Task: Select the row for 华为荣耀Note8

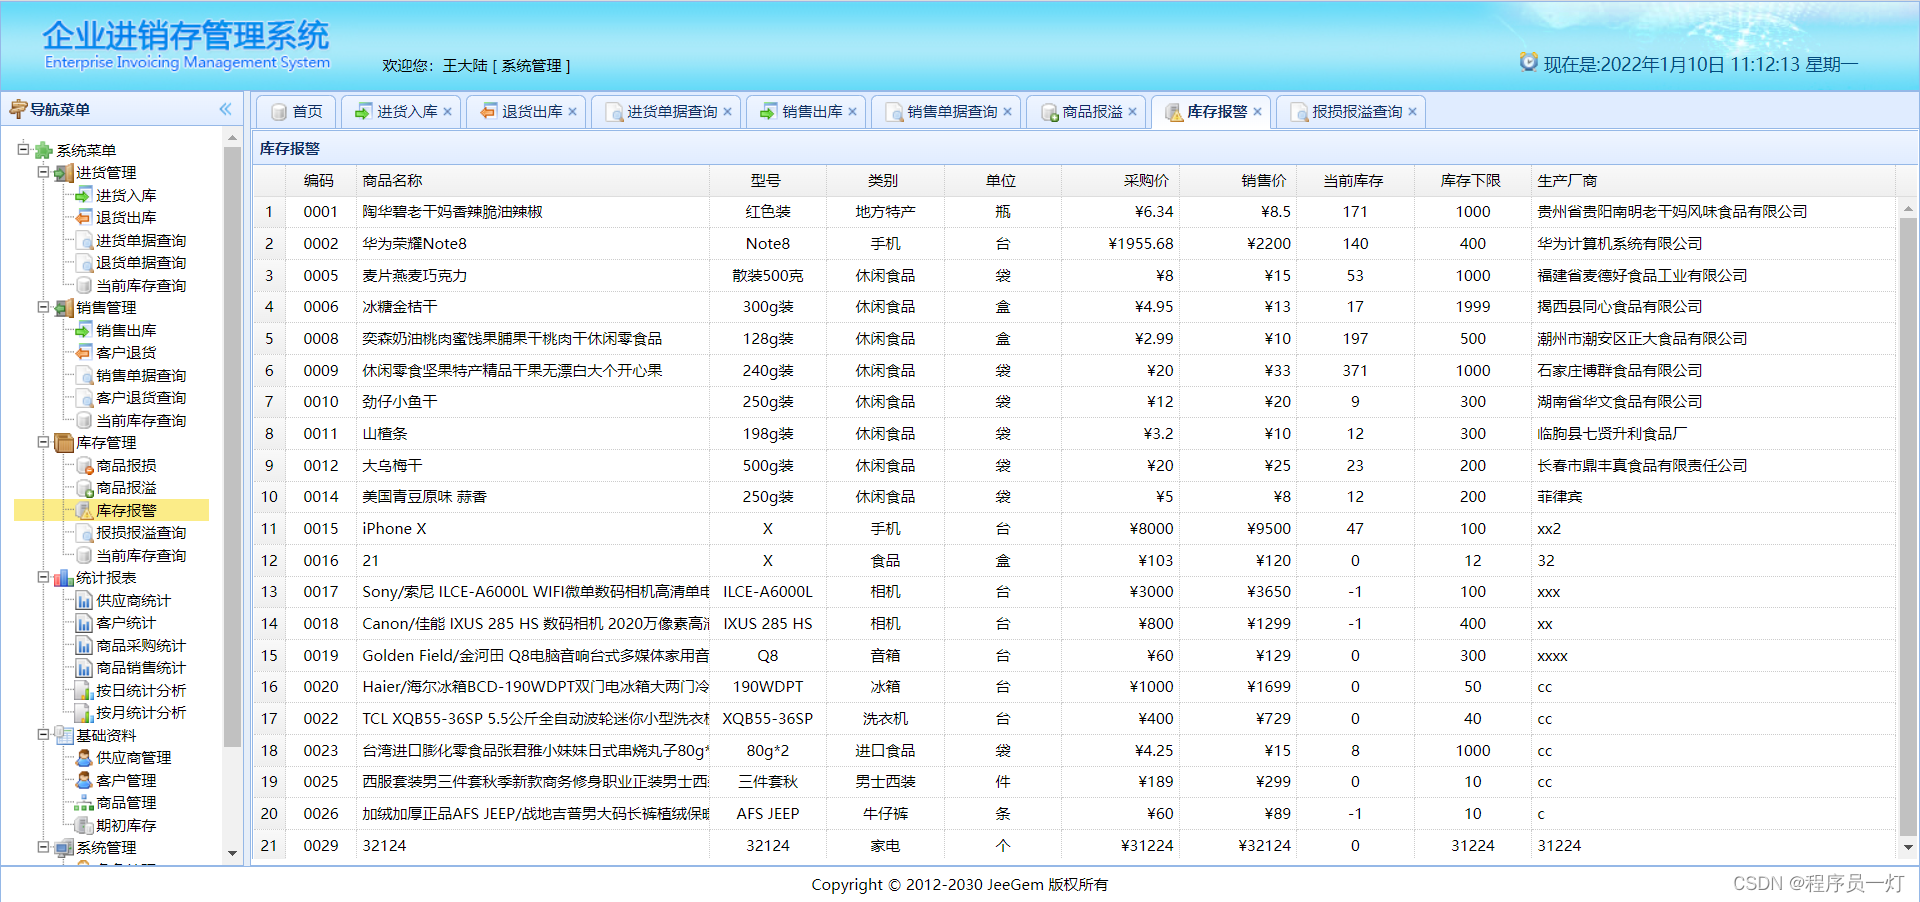Action: point(1074,243)
